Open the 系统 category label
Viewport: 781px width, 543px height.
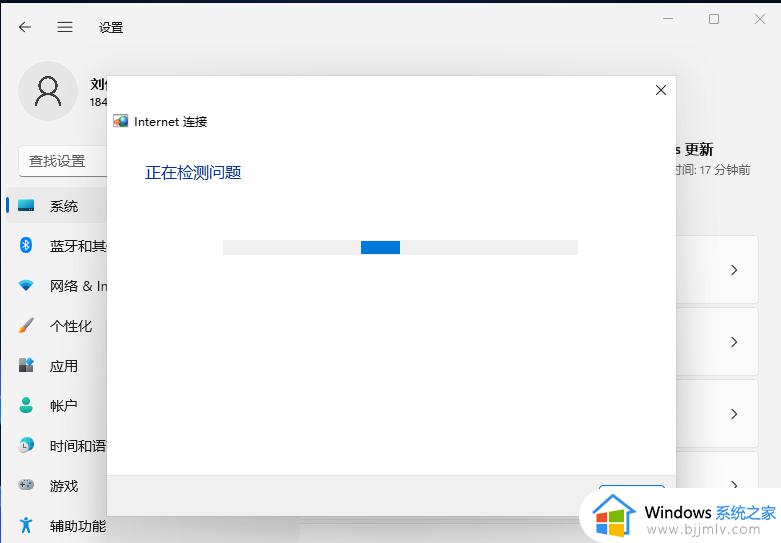tap(64, 206)
